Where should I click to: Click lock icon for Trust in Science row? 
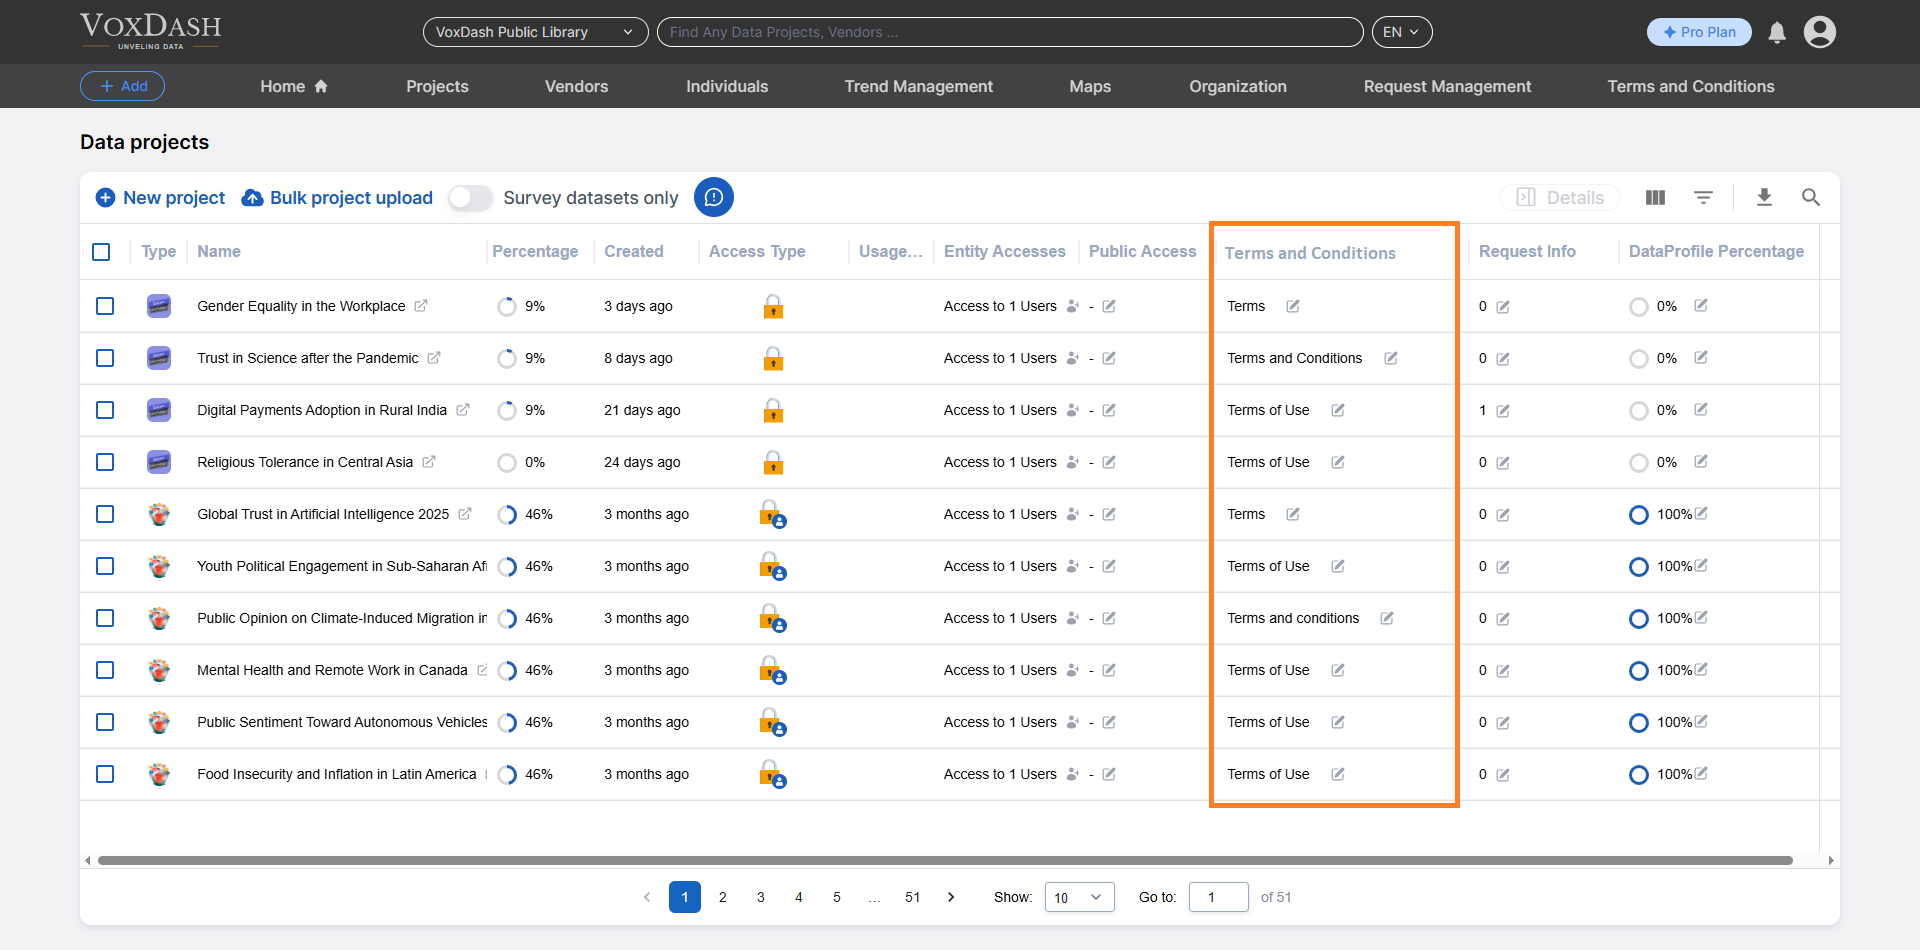pyautogui.click(x=773, y=358)
